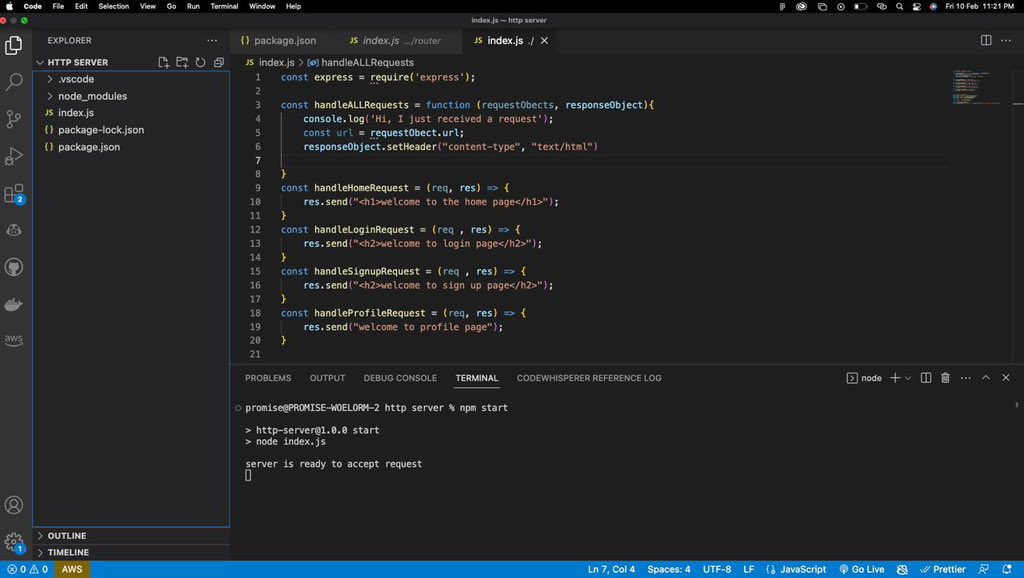Click Ln 7, Col 4 cursor position
Viewport: 1024px width, 578px height.
611,570
